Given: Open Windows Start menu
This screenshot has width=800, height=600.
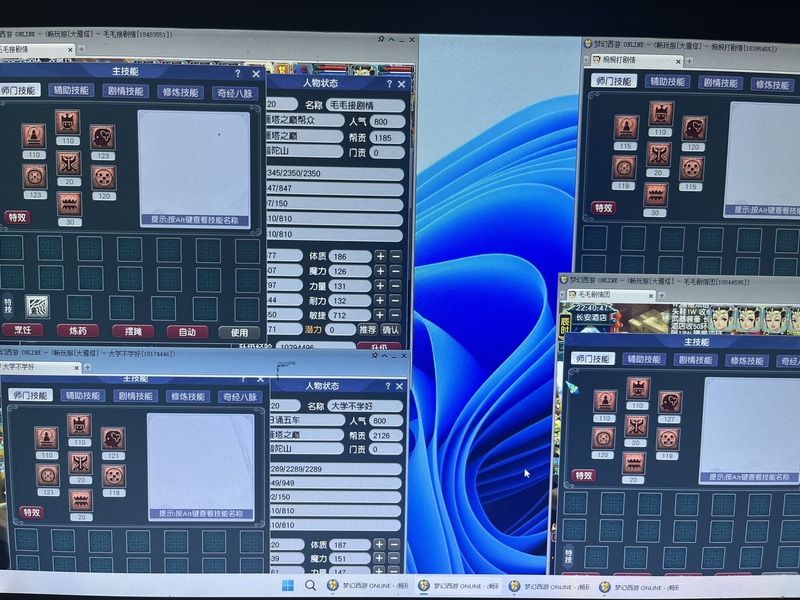Looking at the screenshot, I should (x=288, y=585).
